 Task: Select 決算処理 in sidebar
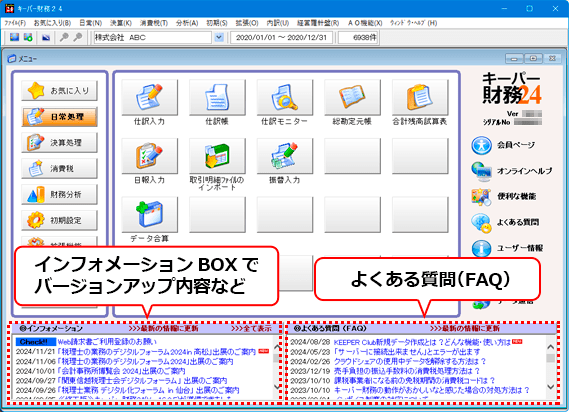pos(60,143)
